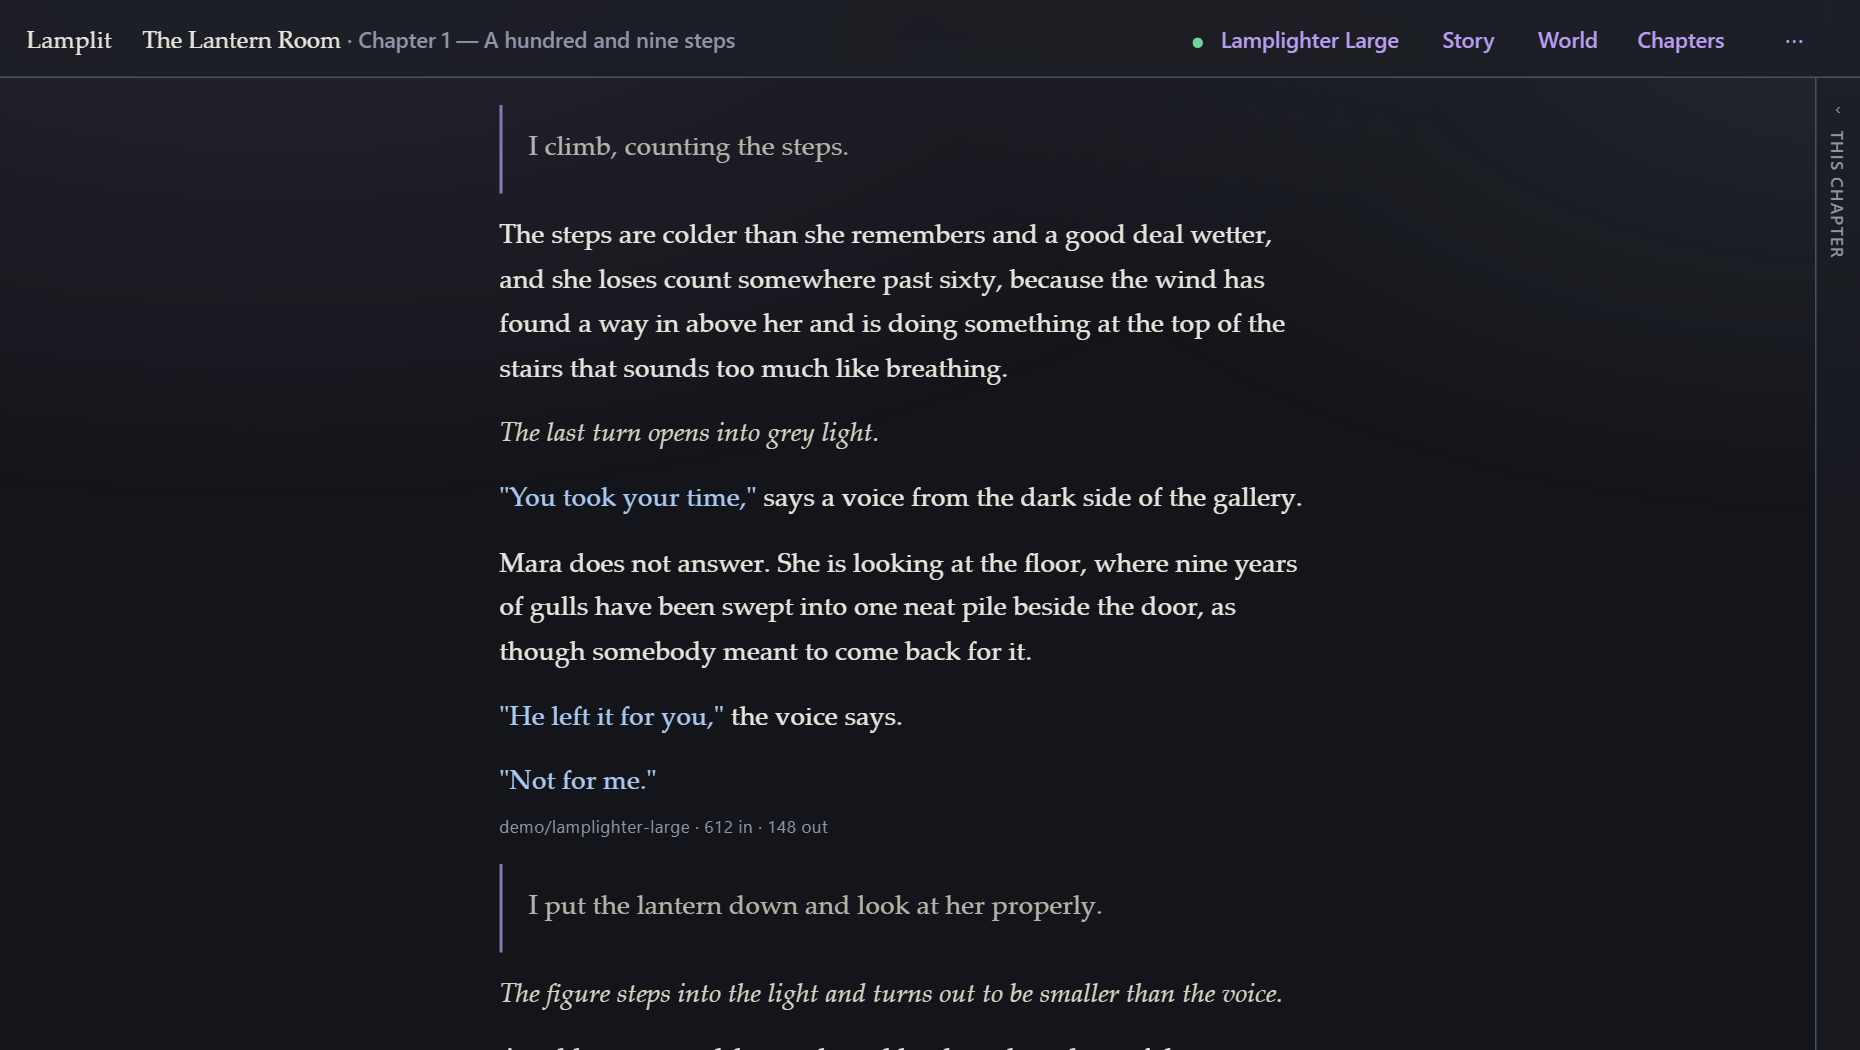Image resolution: width=1860 pixels, height=1050 pixels.
Task: Click paragraph starting "The steps are colder"
Action: (892, 302)
